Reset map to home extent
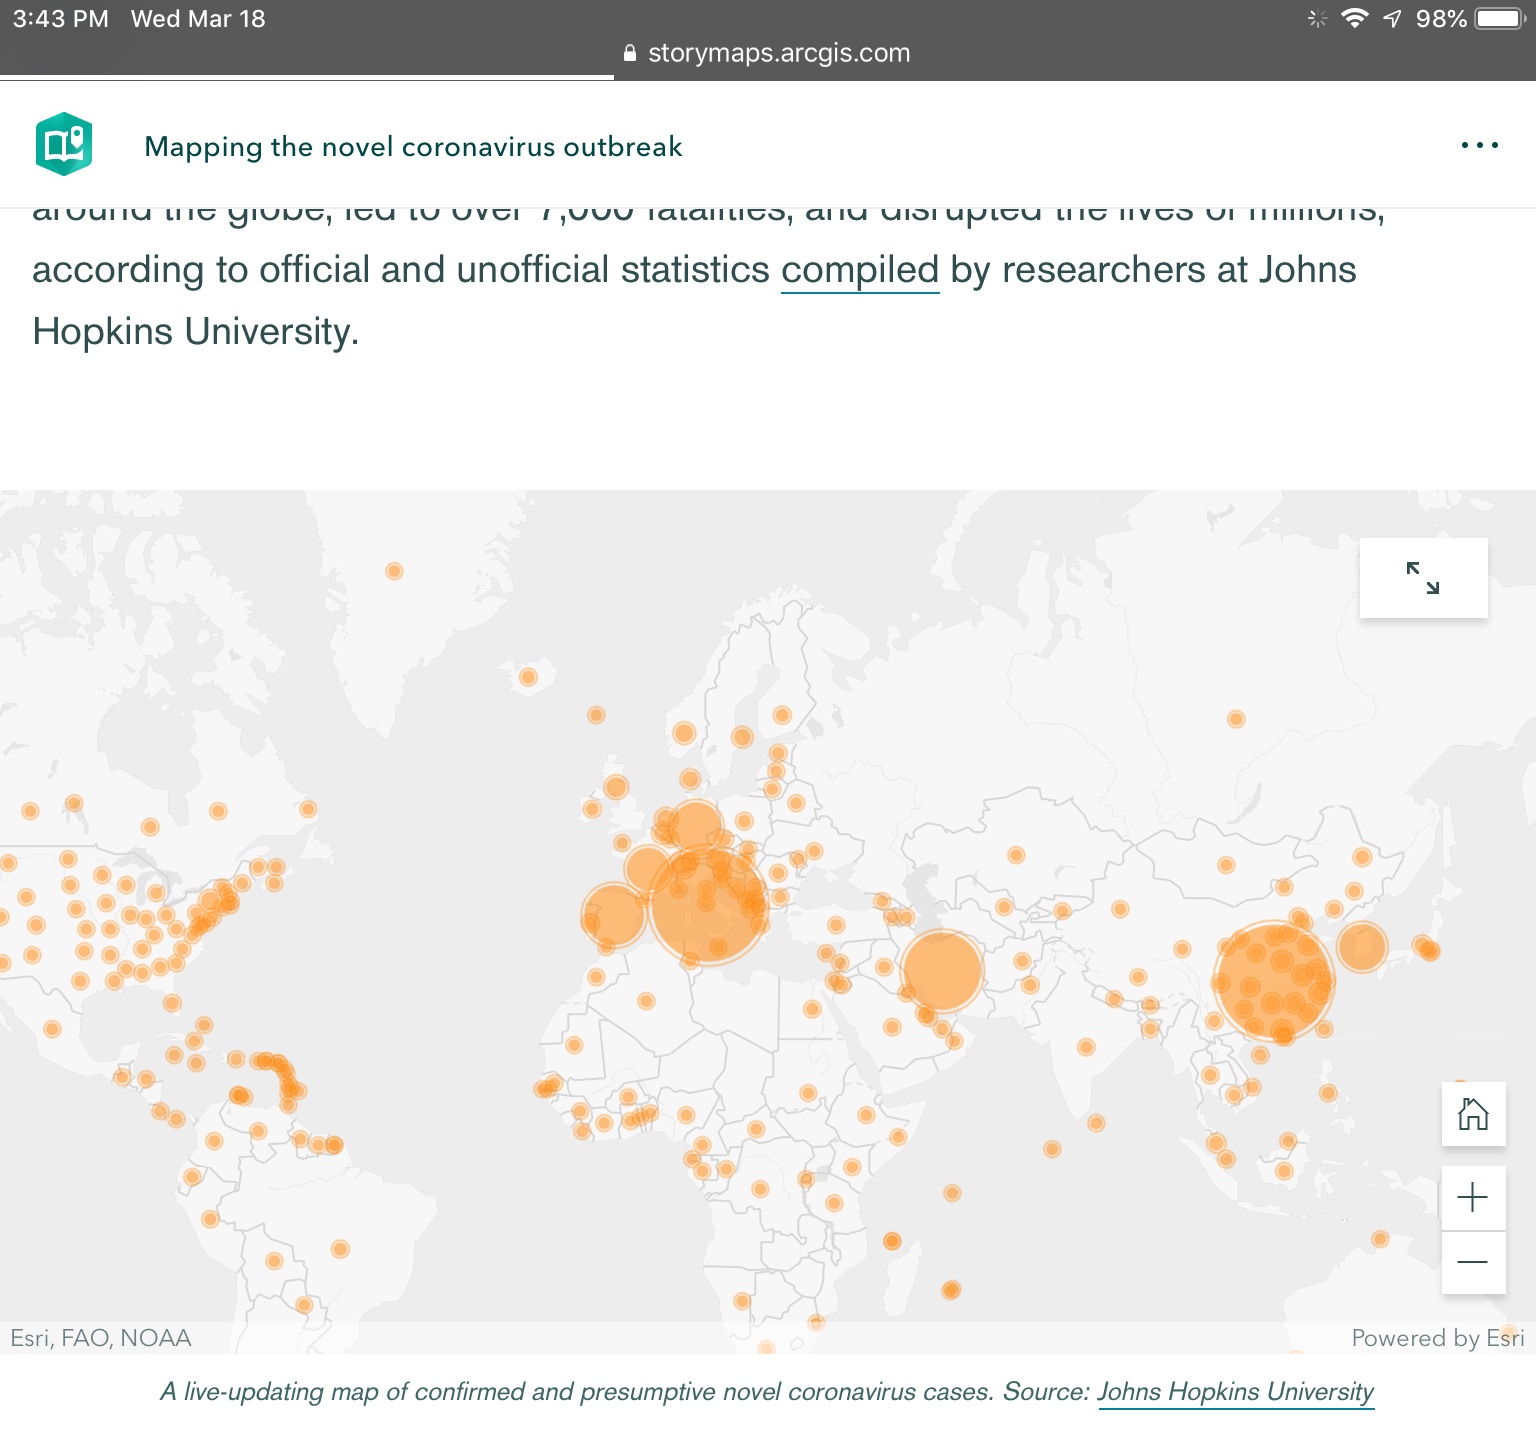The height and width of the screenshot is (1441, 1536). (x=1473, y=1114)
